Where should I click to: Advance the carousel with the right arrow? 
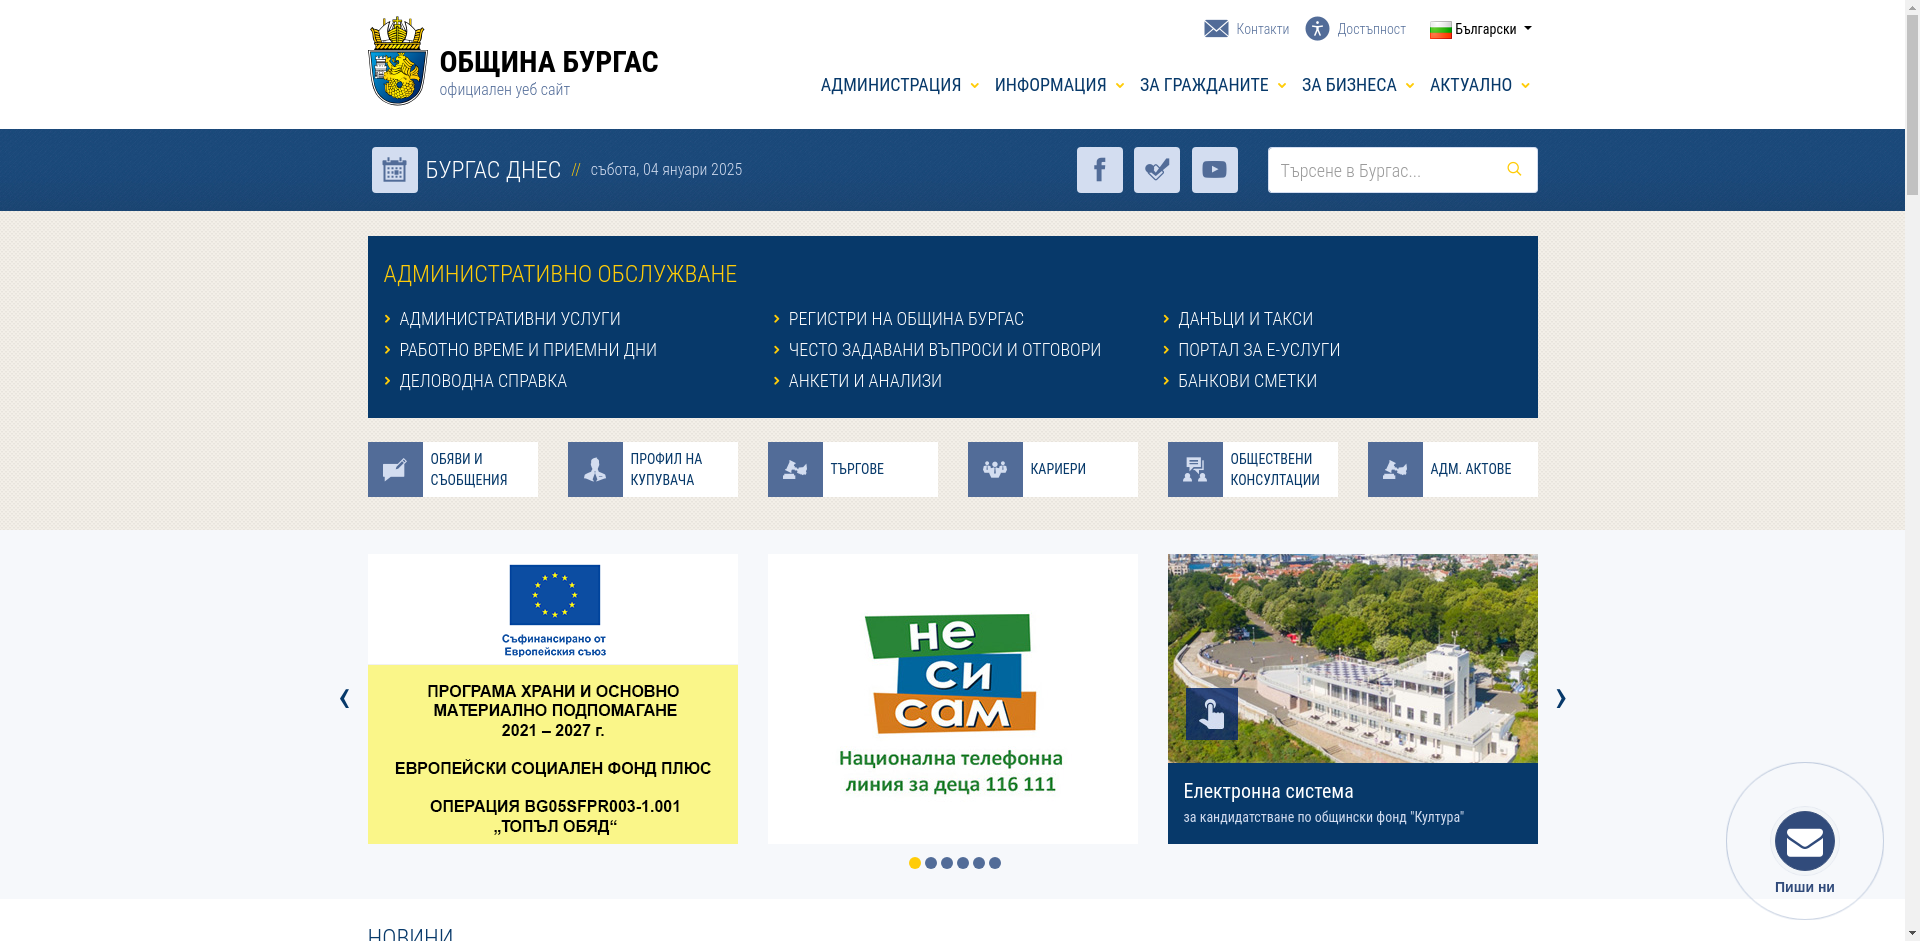point(1560,698)
